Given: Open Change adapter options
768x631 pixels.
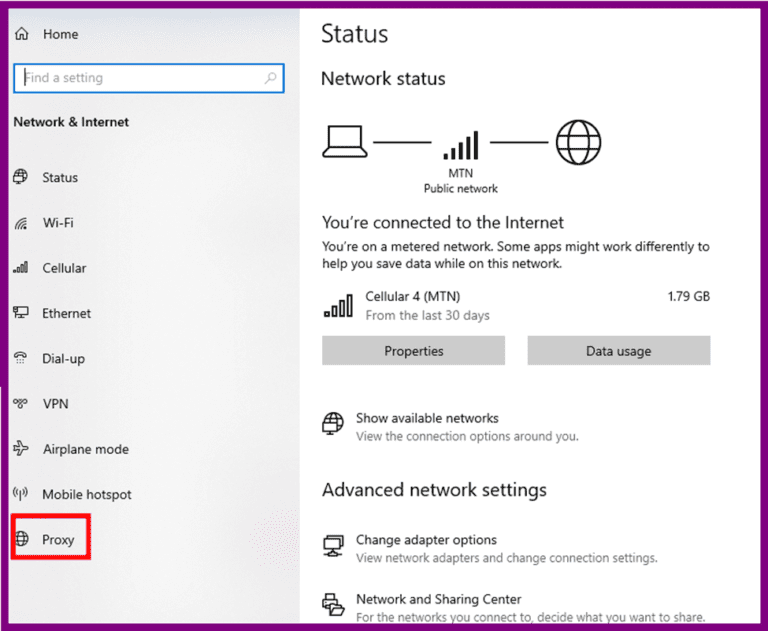Looking at the screenshot, I should tap(426, 541).
